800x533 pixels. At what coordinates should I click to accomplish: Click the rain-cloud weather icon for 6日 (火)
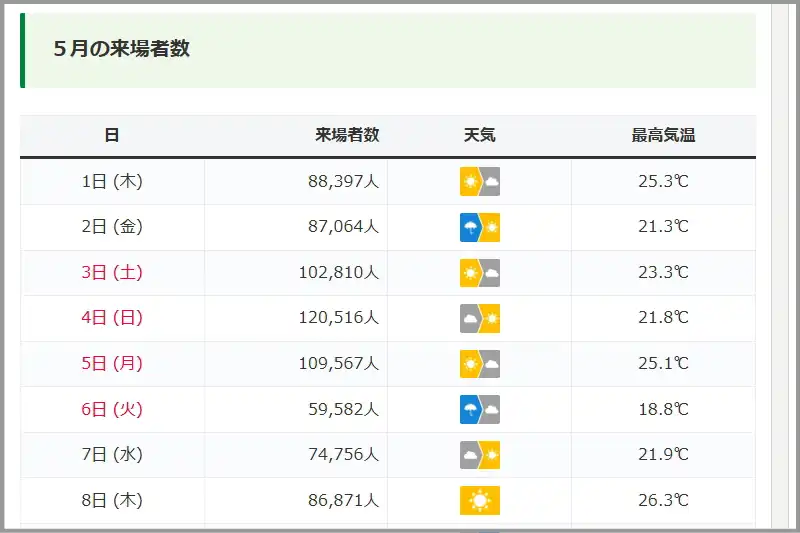480,409
